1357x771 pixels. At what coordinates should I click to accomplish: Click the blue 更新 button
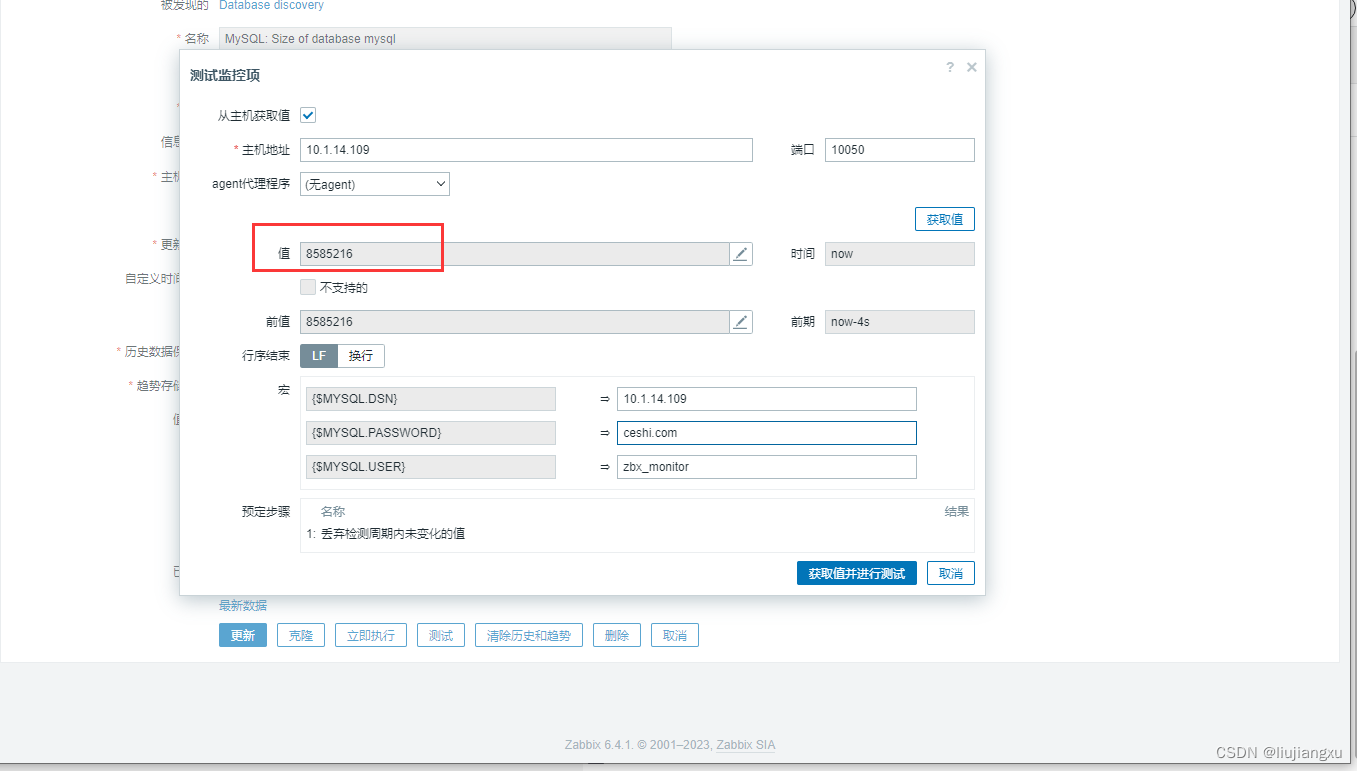click(x=242, y=634)
